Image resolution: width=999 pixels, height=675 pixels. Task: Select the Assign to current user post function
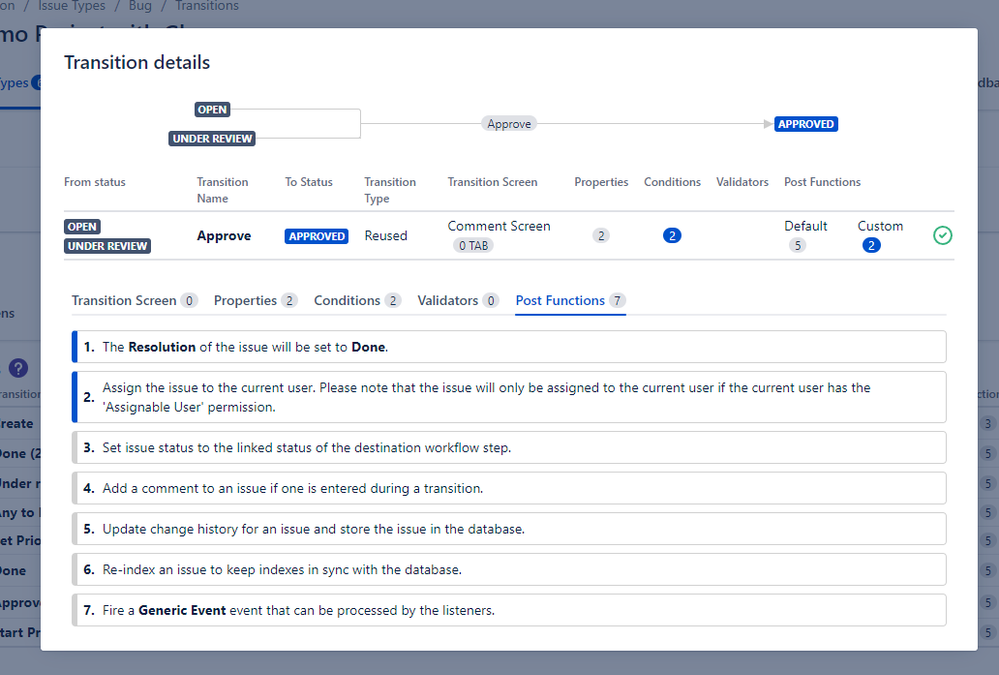pyautogui.click(x=509, y=397)
